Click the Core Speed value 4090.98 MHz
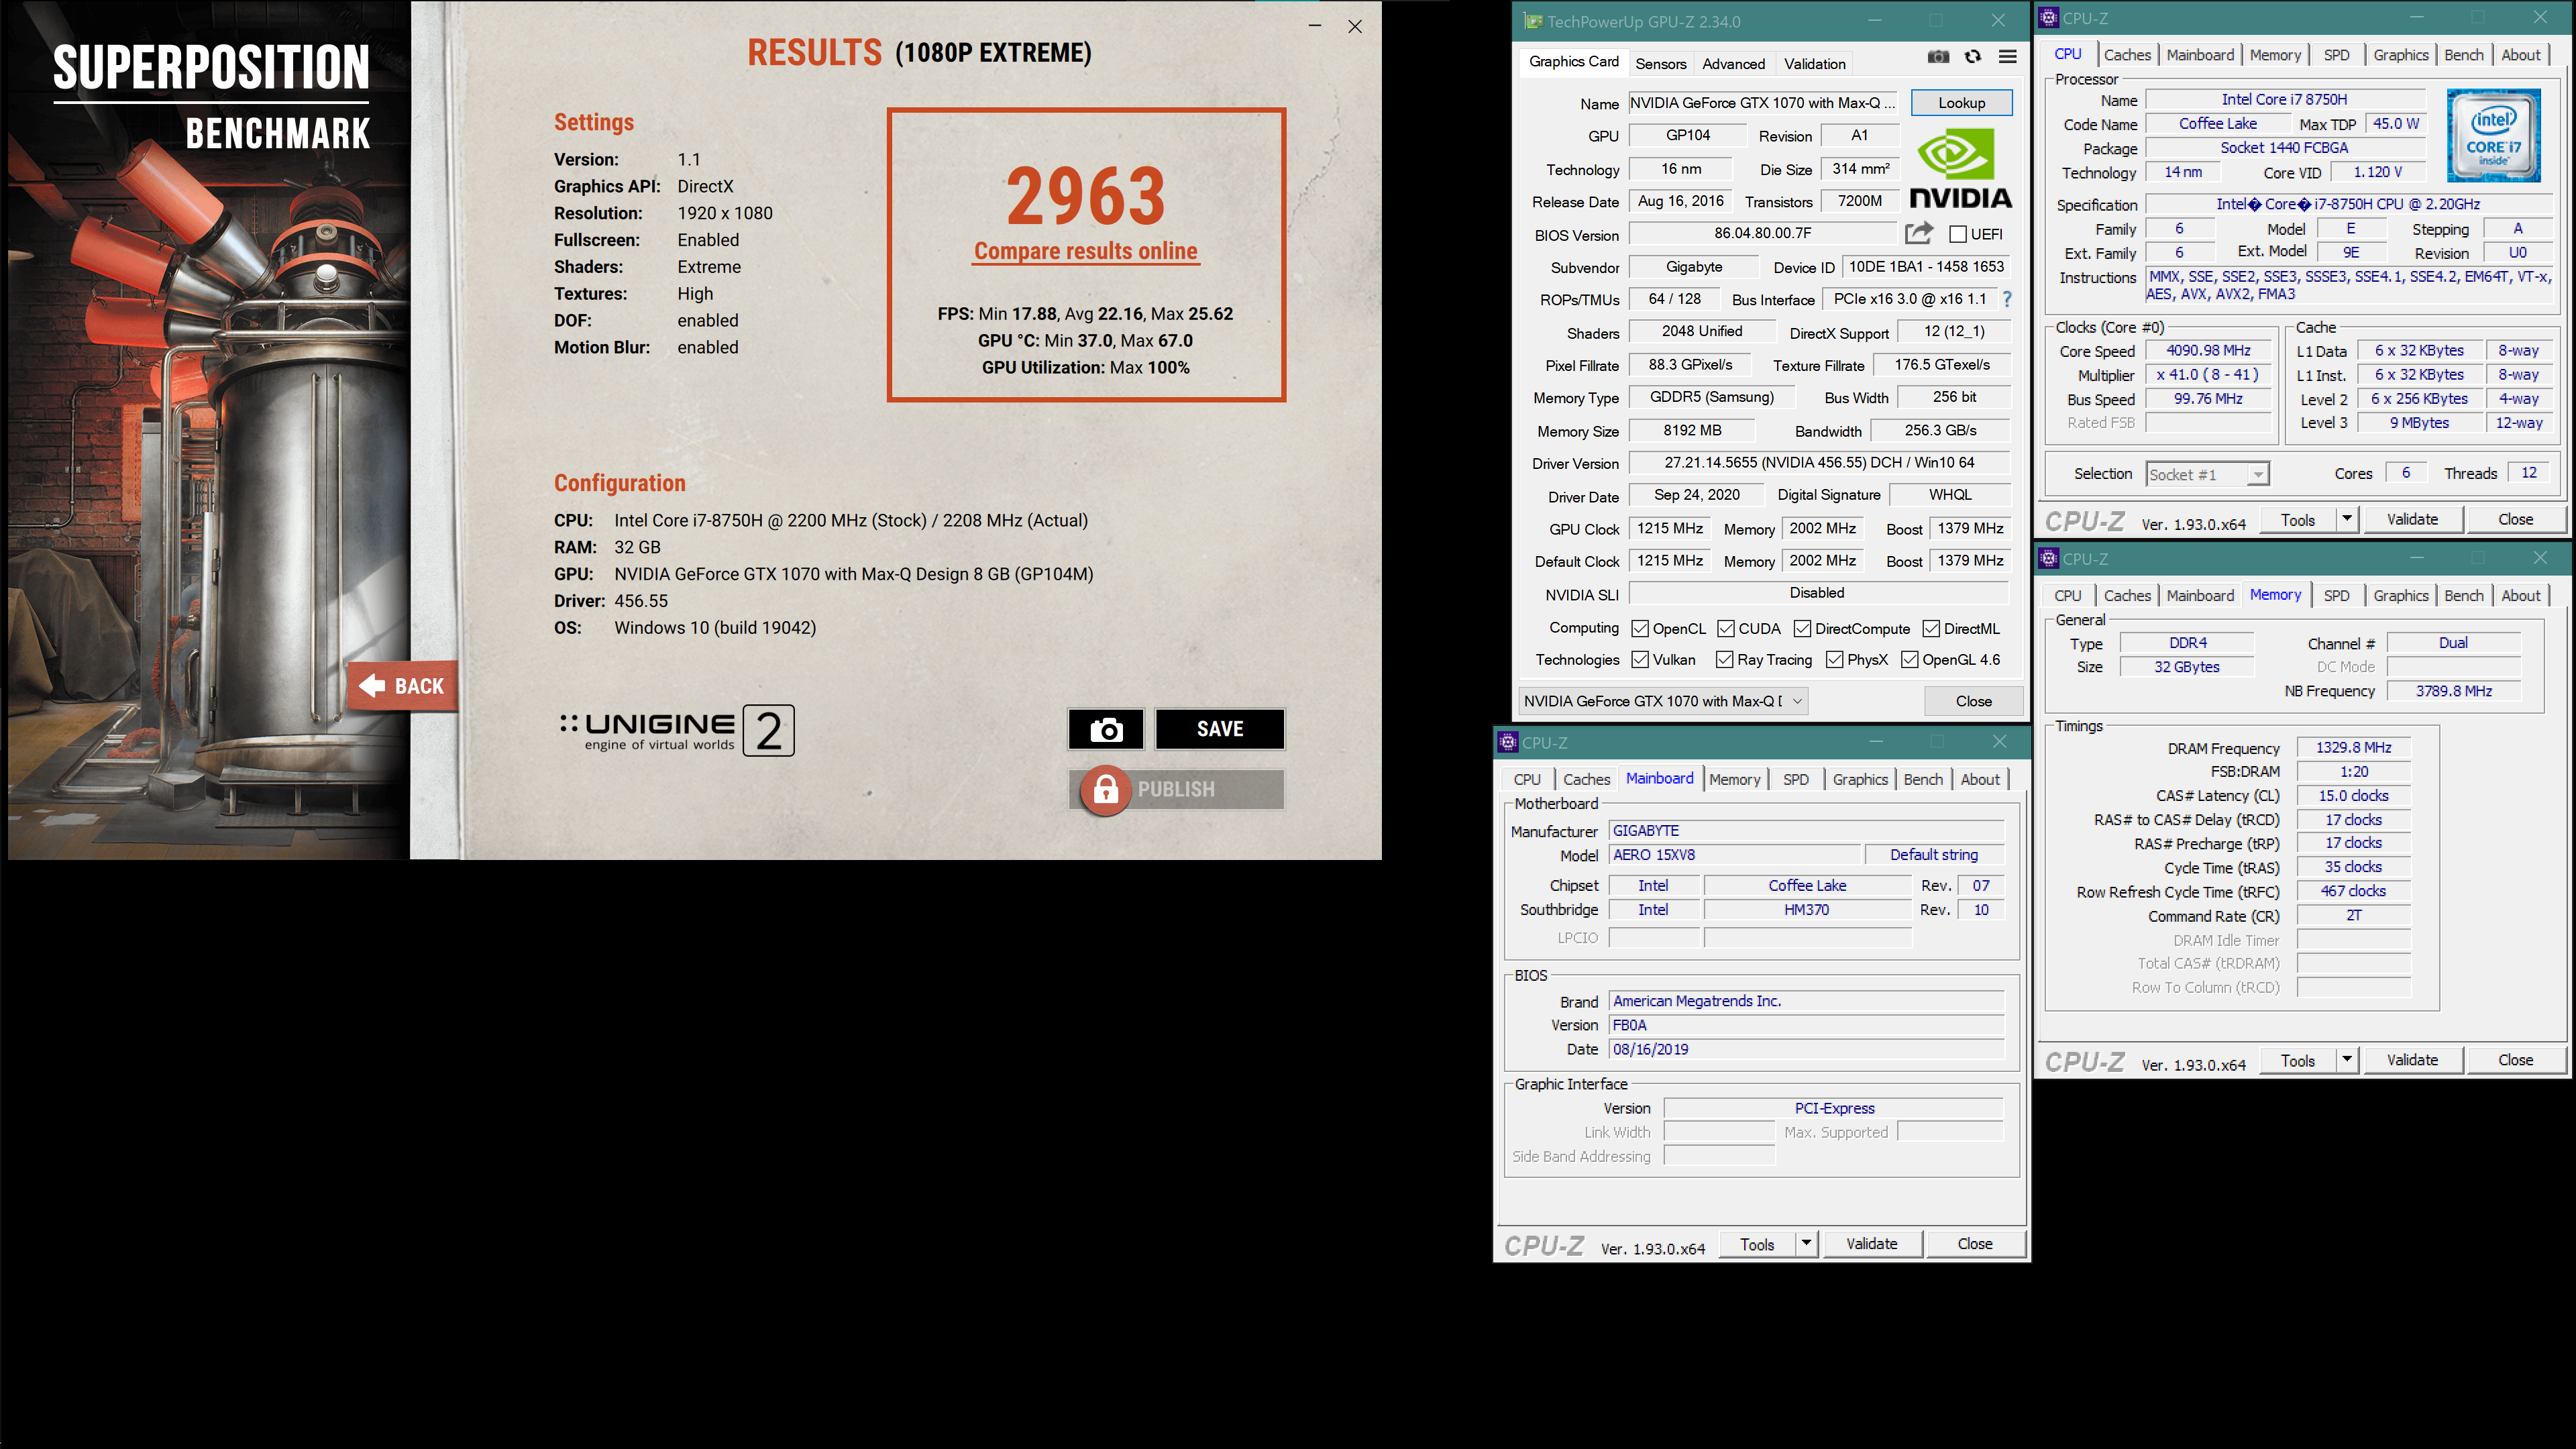 click(x=2208, y=350)
